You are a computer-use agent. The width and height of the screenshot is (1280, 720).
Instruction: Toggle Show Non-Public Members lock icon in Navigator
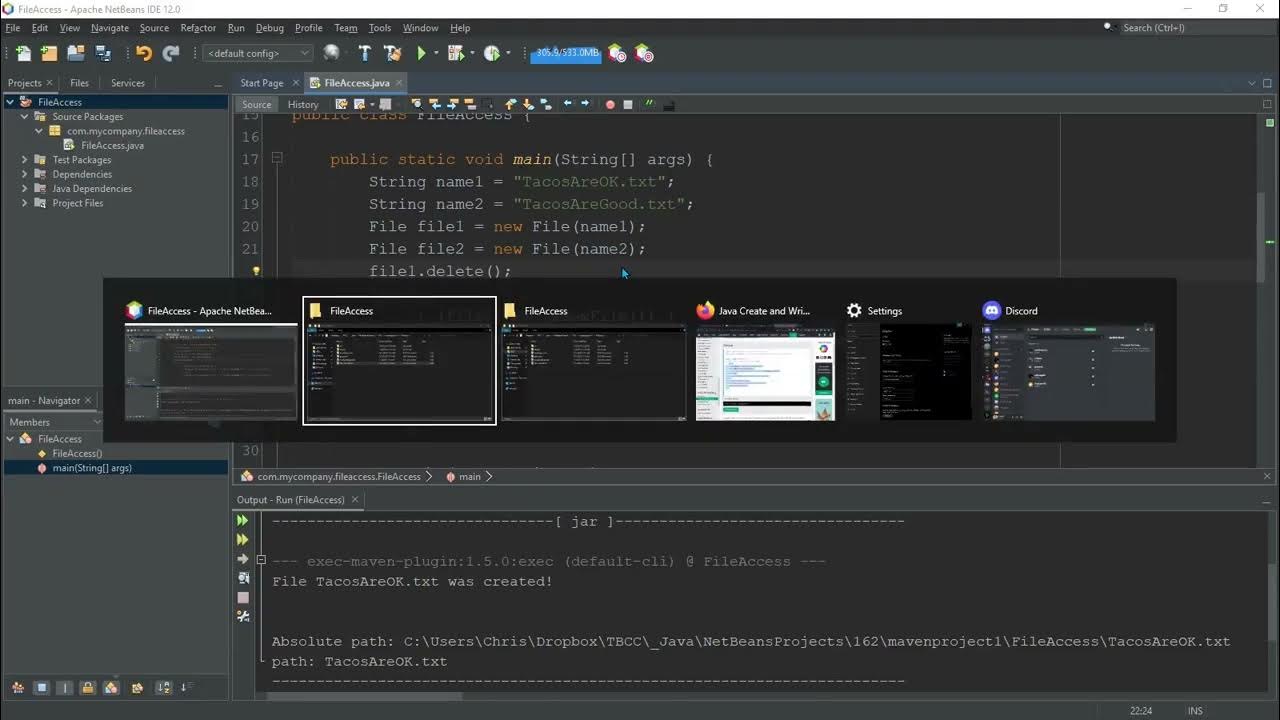(x=88, y=687)
